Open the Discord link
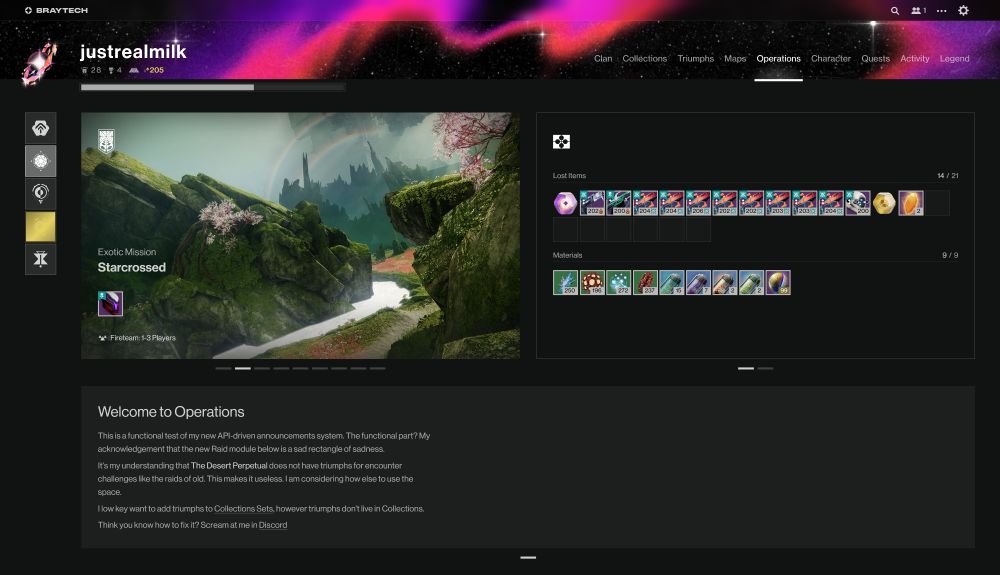The width and height of the screenshot is (1000, 575). 273,525
